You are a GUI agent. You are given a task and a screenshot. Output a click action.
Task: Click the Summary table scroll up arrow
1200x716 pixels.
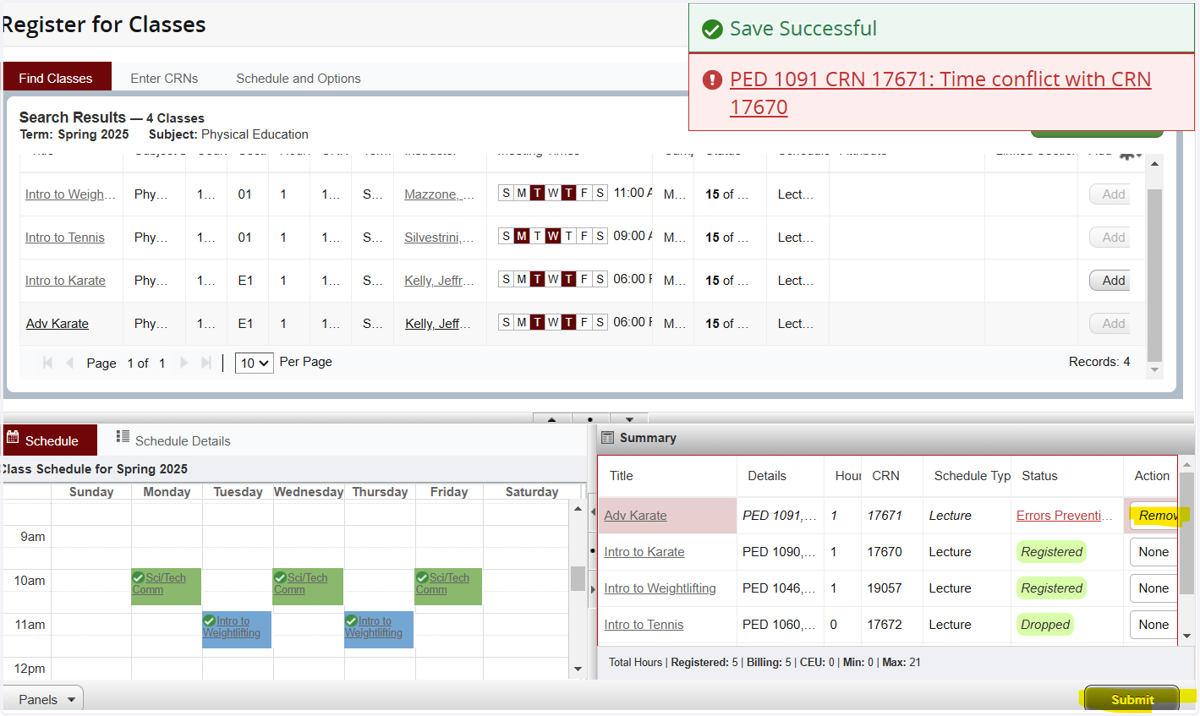pyautogui.click(x=1187, y=465)
